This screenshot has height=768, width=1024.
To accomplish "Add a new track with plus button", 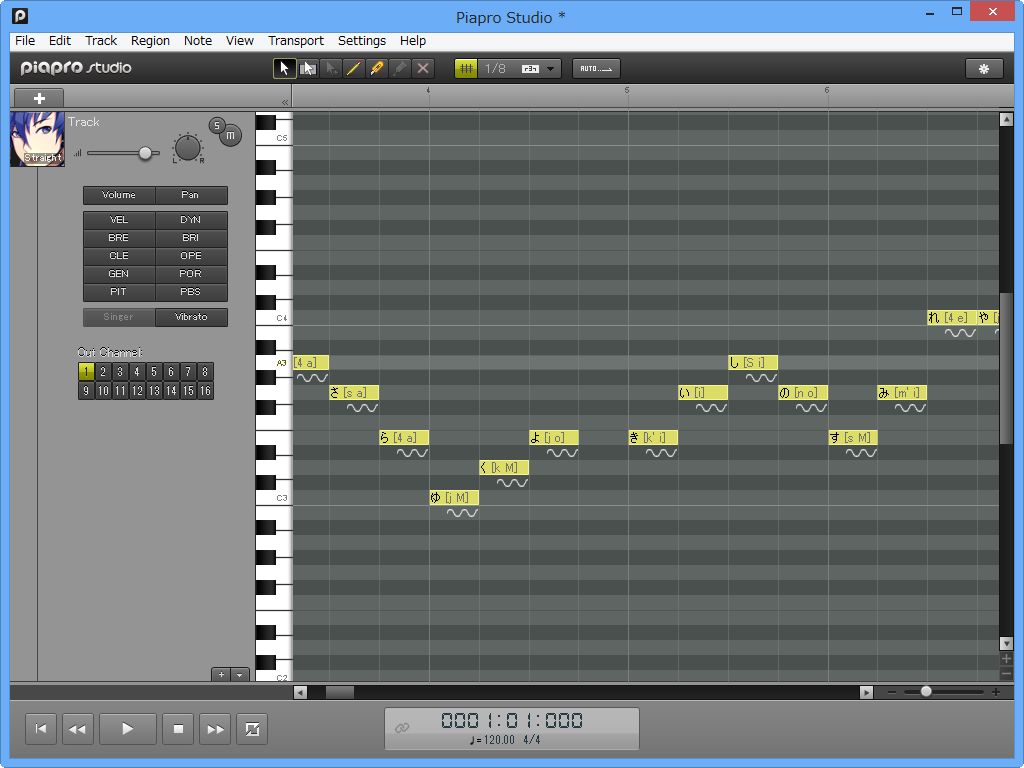I will click(39, 99).
